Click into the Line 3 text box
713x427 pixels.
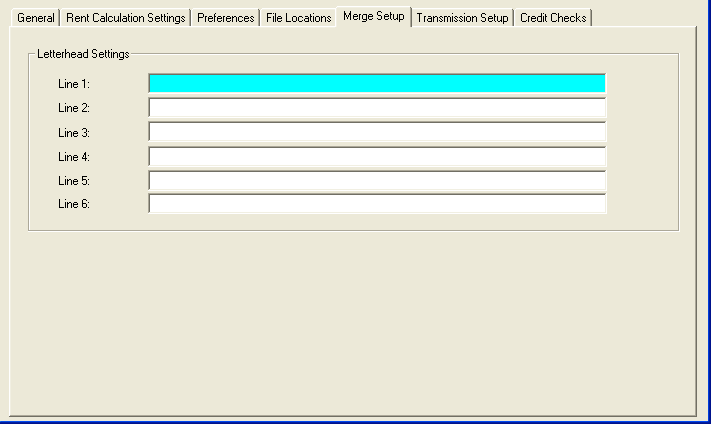point(377,132)
